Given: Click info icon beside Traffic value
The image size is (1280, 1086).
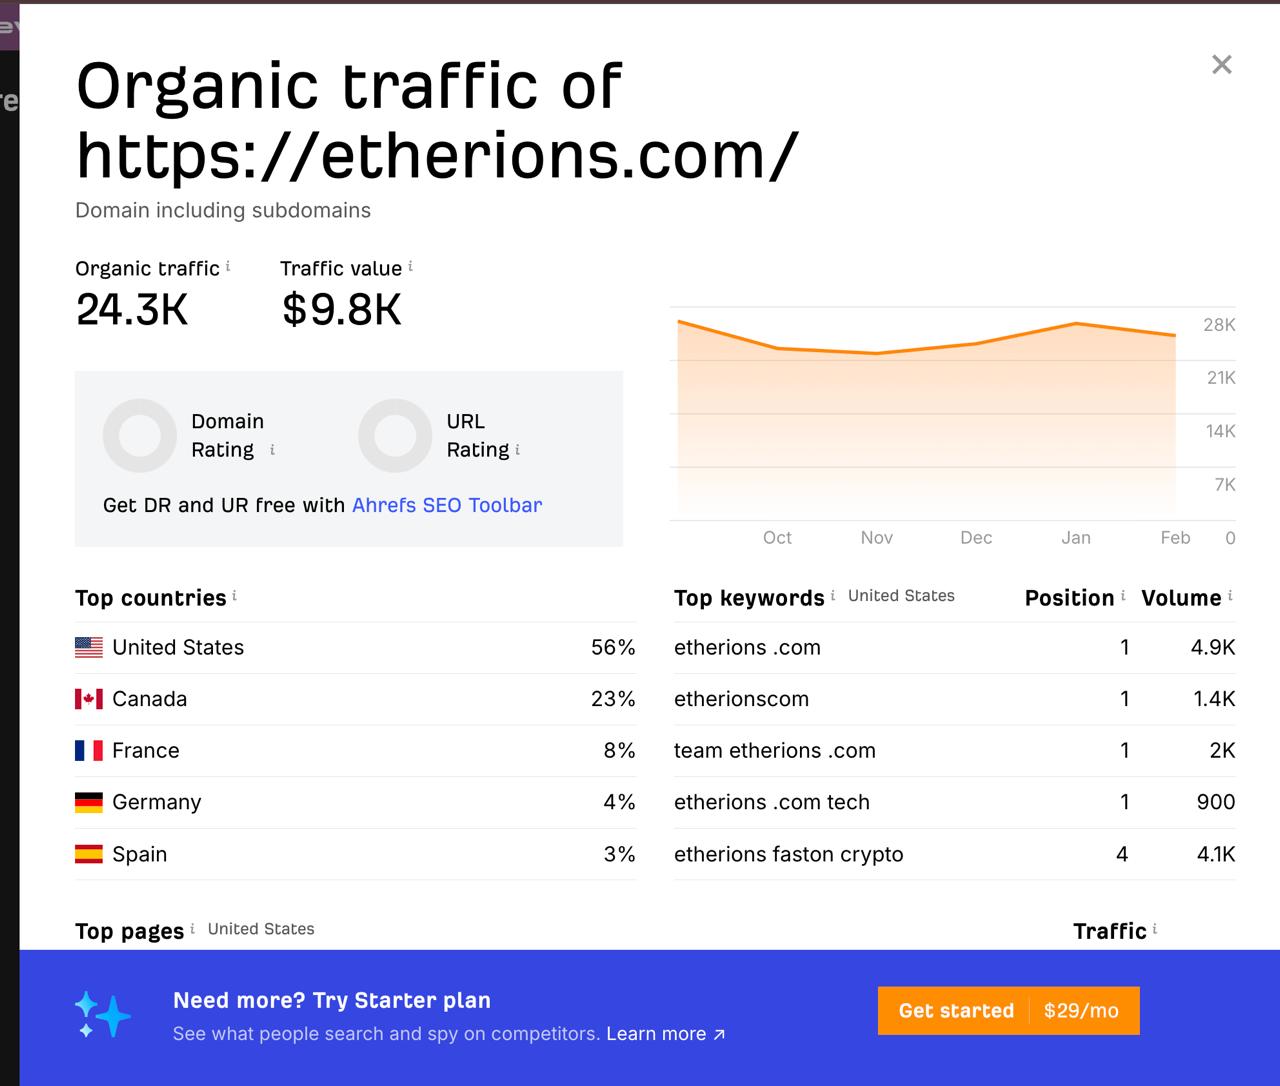Looking at the screenshot, I should (410, 266).
